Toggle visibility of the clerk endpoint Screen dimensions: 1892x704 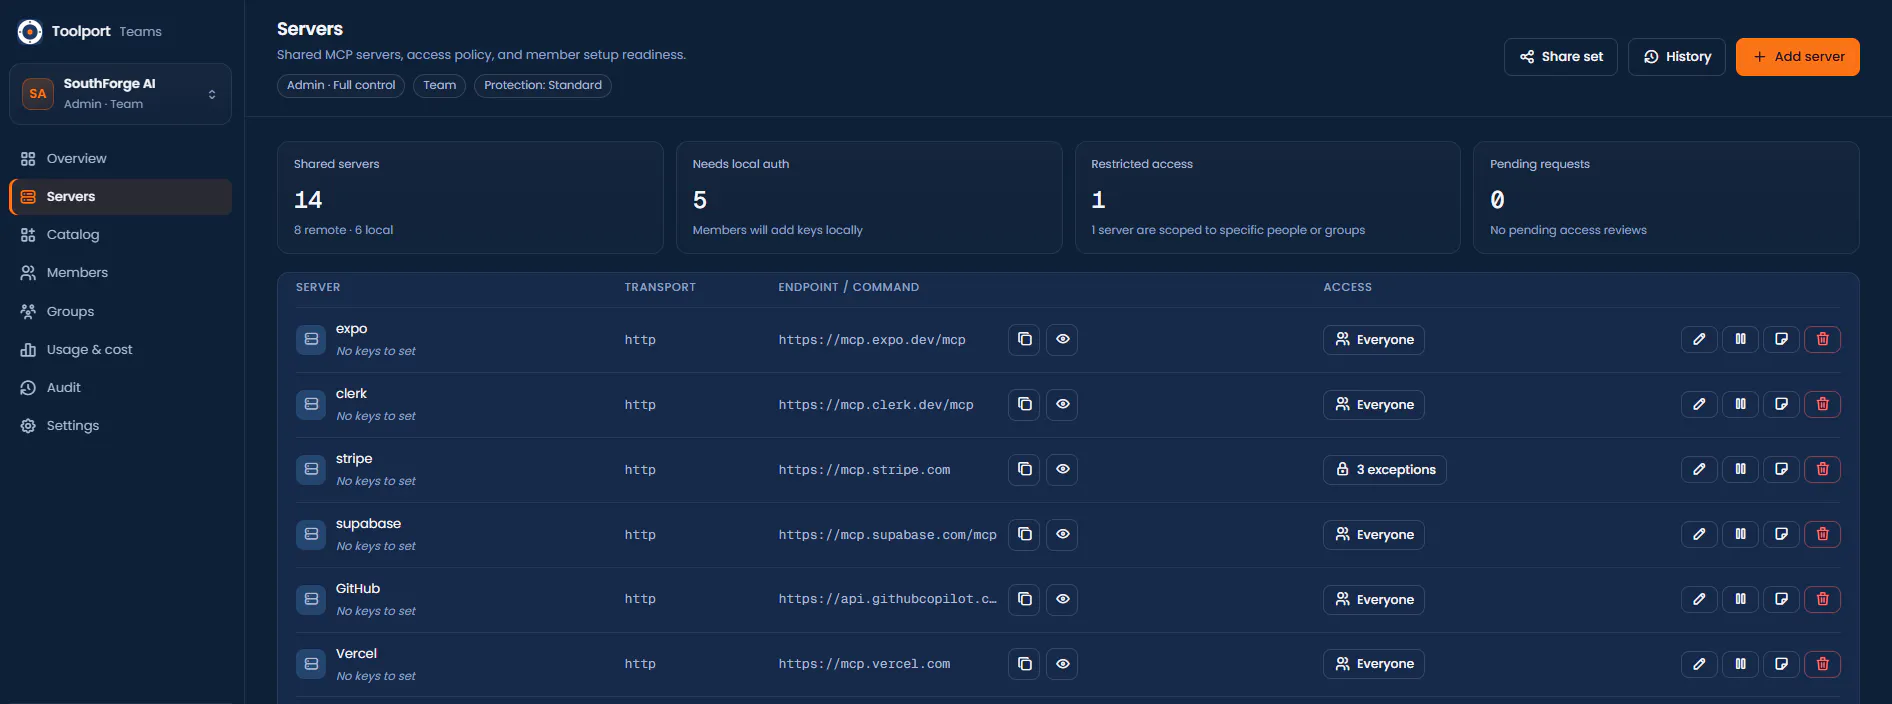click(1062, 404)
